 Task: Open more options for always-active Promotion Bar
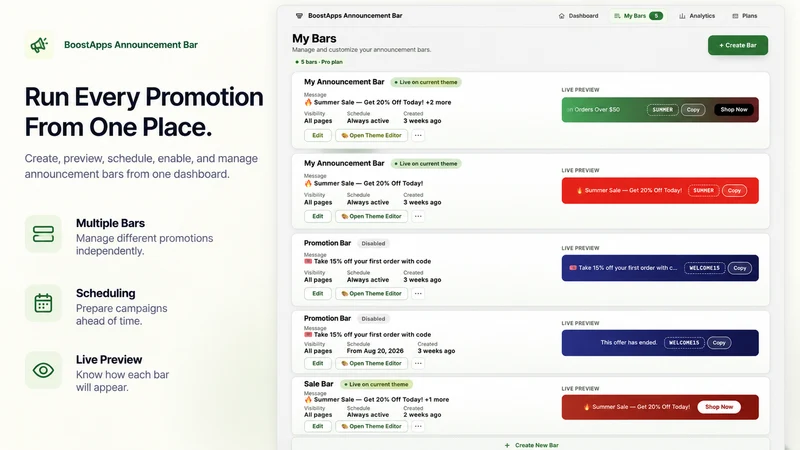point(418,293)
